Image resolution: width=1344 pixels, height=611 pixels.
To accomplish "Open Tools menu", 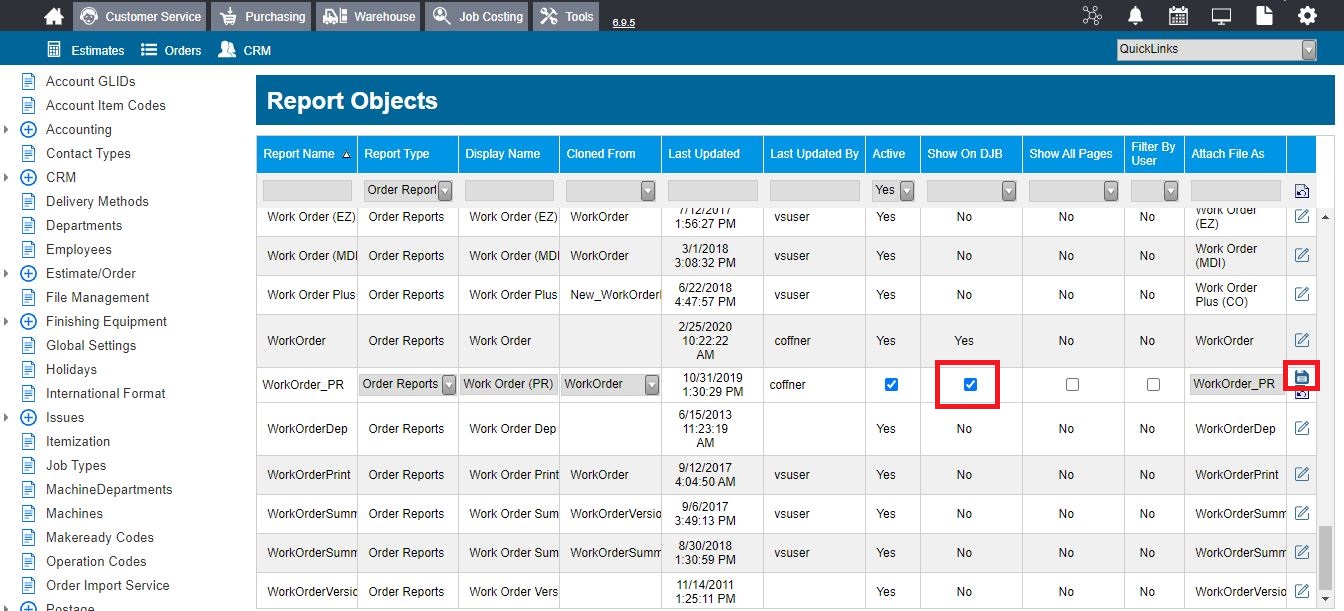I will pyautogui.click(x=567, y=16).
